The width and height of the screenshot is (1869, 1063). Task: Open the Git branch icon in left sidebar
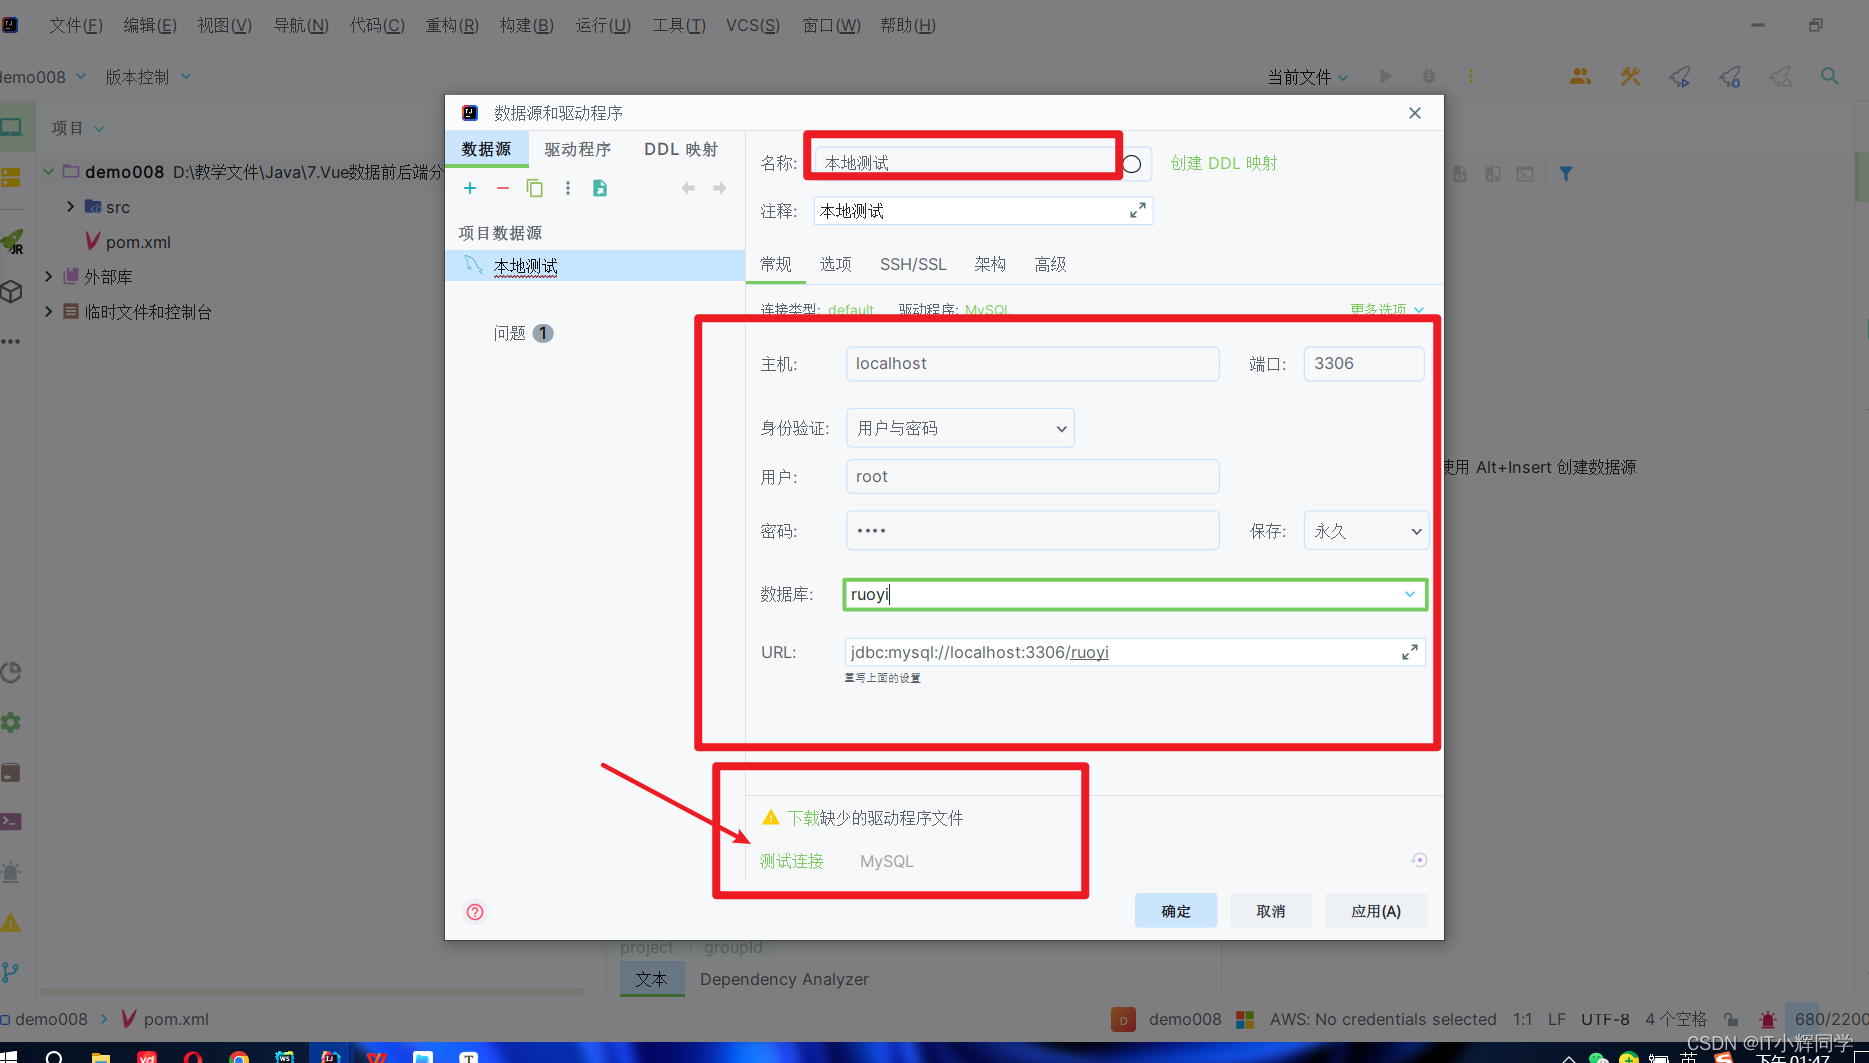click(11, 971)
